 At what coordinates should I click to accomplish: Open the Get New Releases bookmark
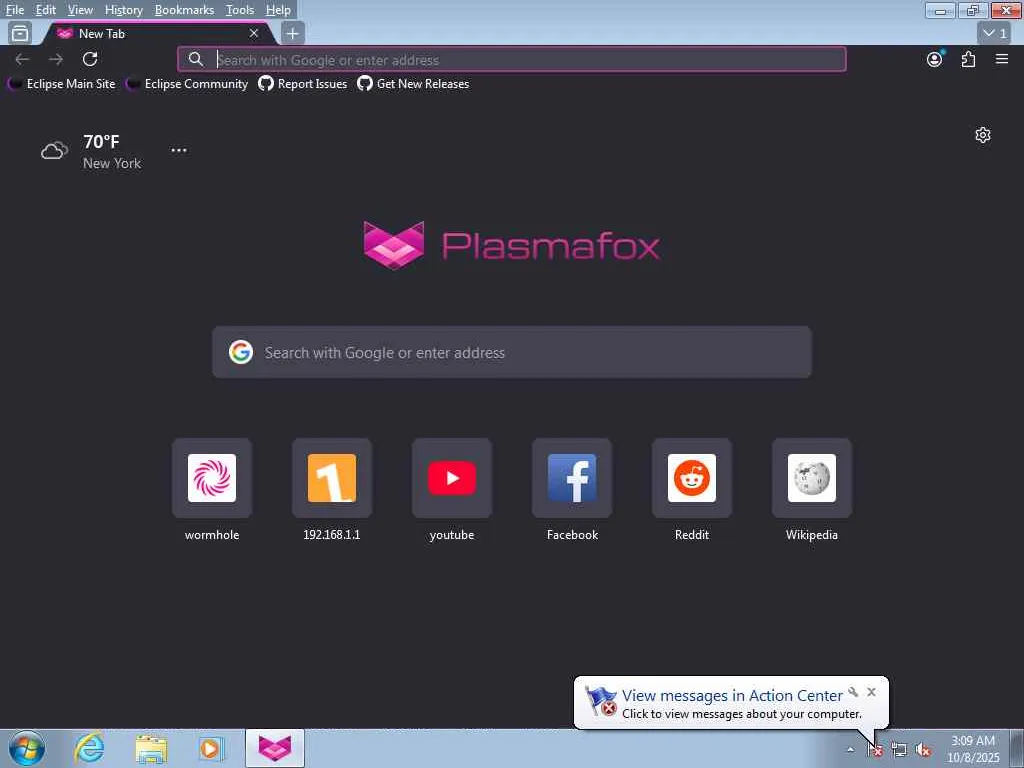(x=413, y=84)
